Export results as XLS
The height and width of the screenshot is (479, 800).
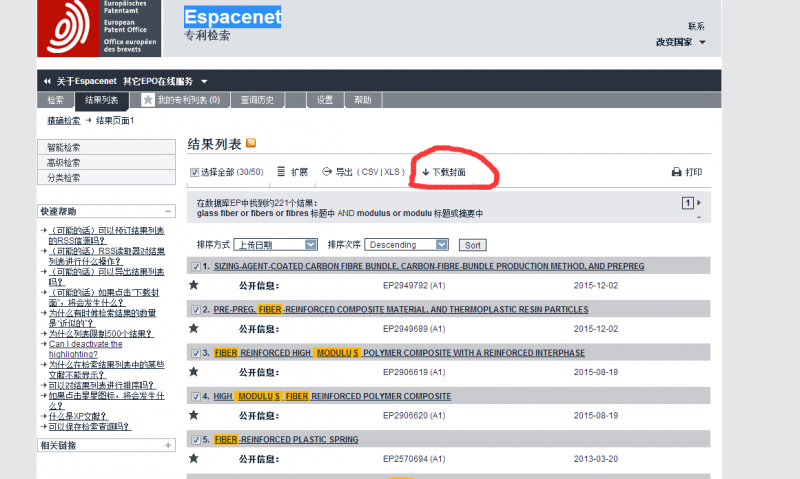coord(392,172)
